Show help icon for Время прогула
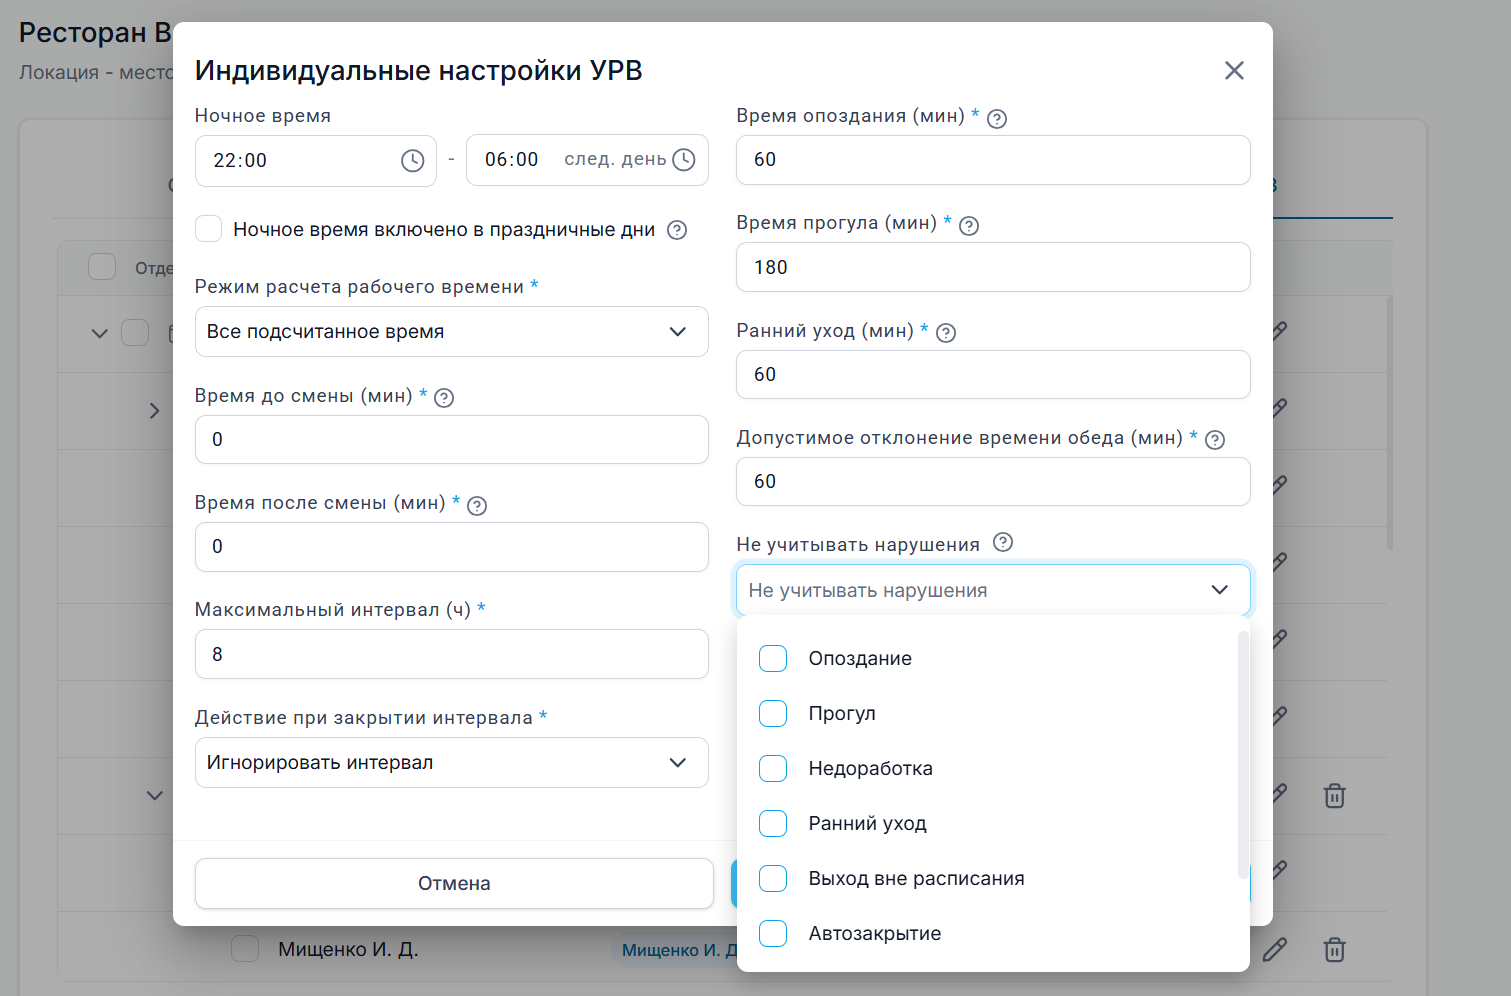Viewport: 1511px width, 996px height. 969,225
